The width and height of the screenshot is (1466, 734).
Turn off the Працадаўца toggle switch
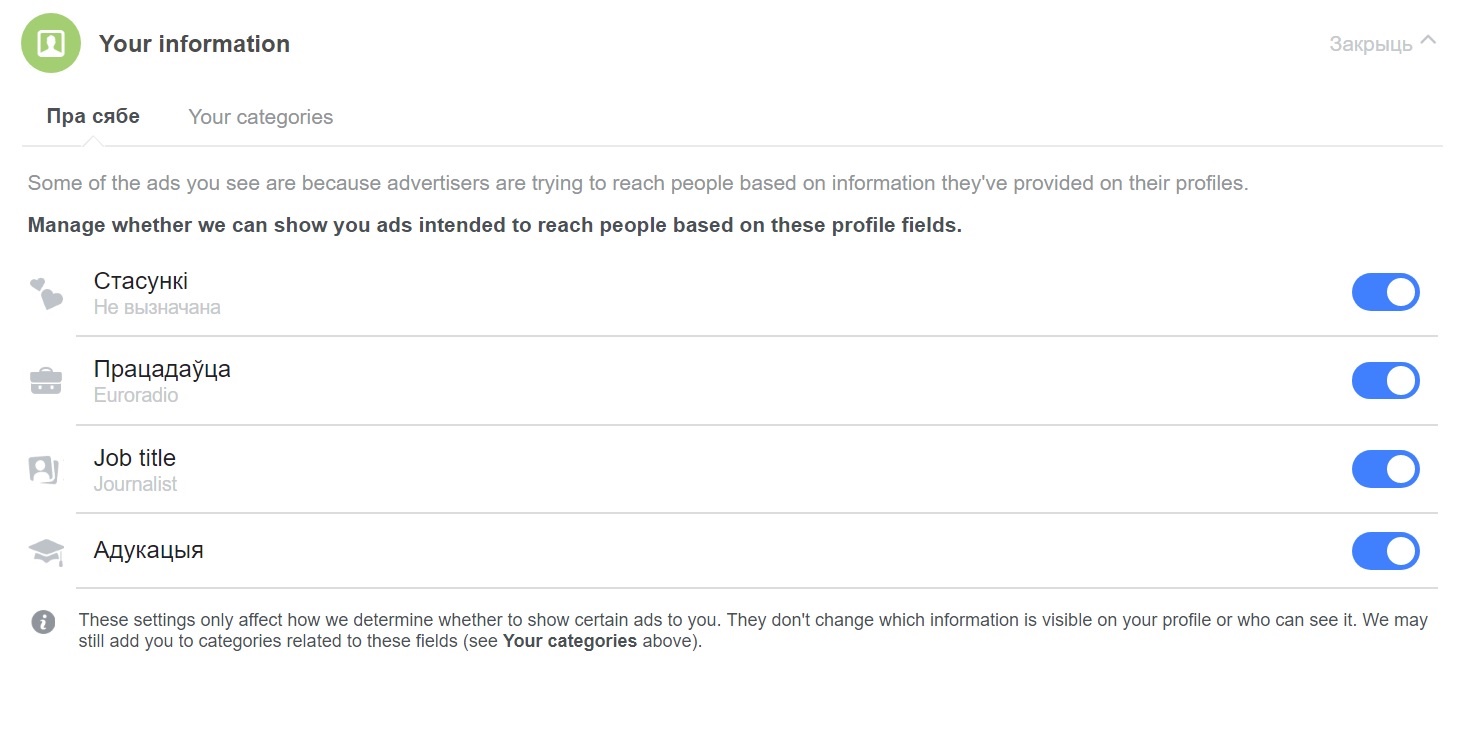(1385, 380)
